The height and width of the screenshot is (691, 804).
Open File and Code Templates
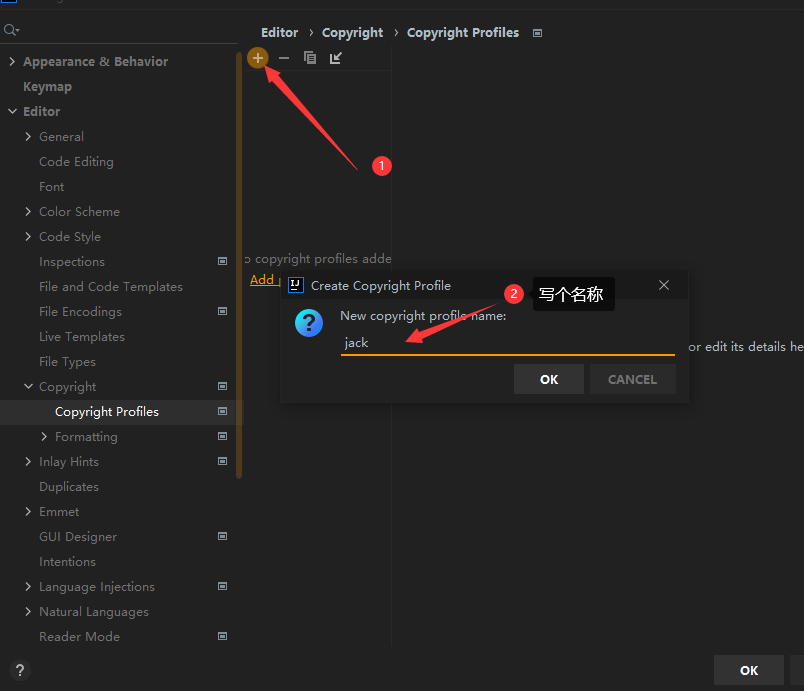[x=111, y=287]
